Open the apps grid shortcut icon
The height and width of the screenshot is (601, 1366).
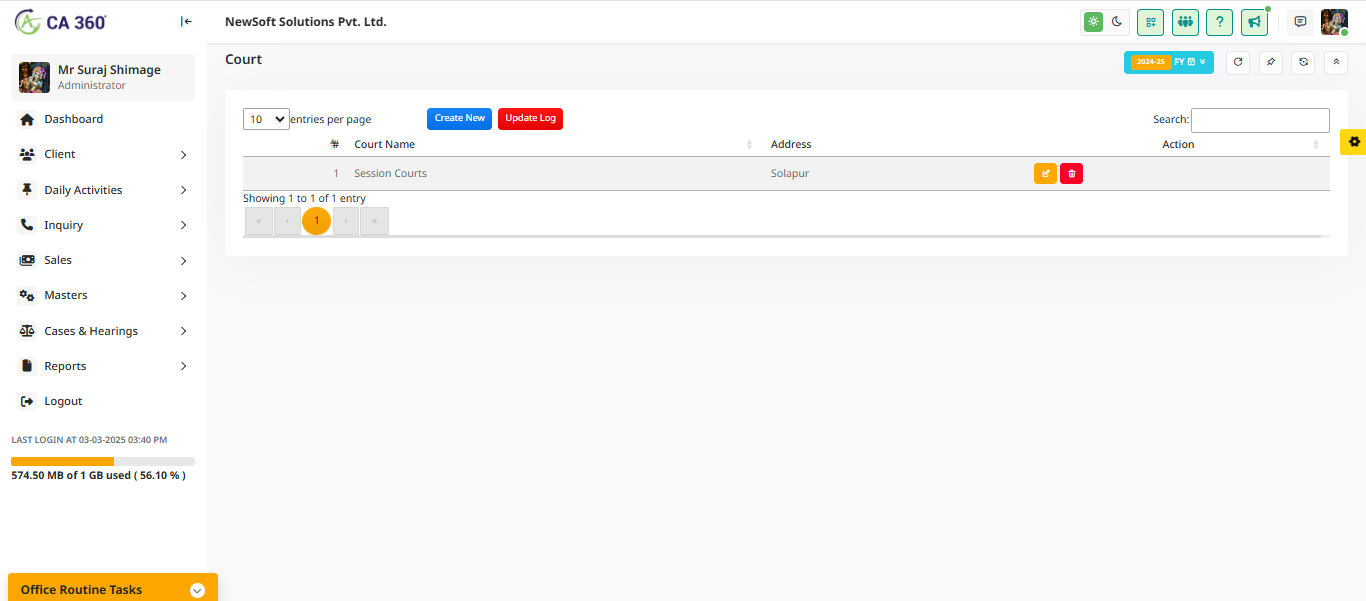1151,22
